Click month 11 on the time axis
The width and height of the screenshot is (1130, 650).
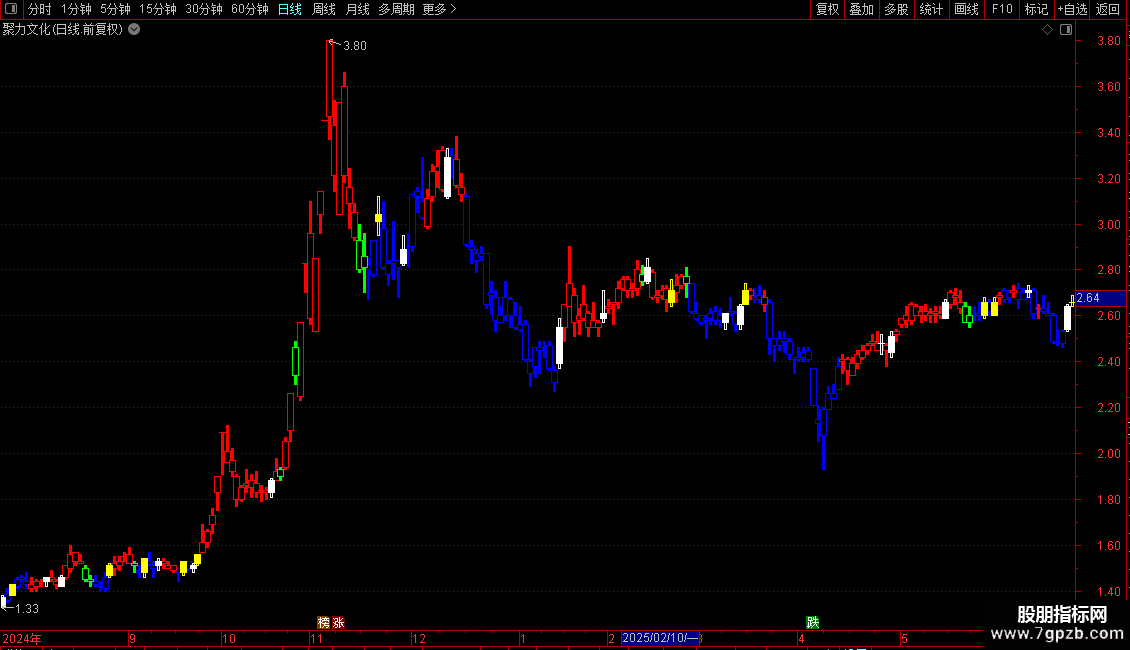pyautogui.click(x=316, y=638)
